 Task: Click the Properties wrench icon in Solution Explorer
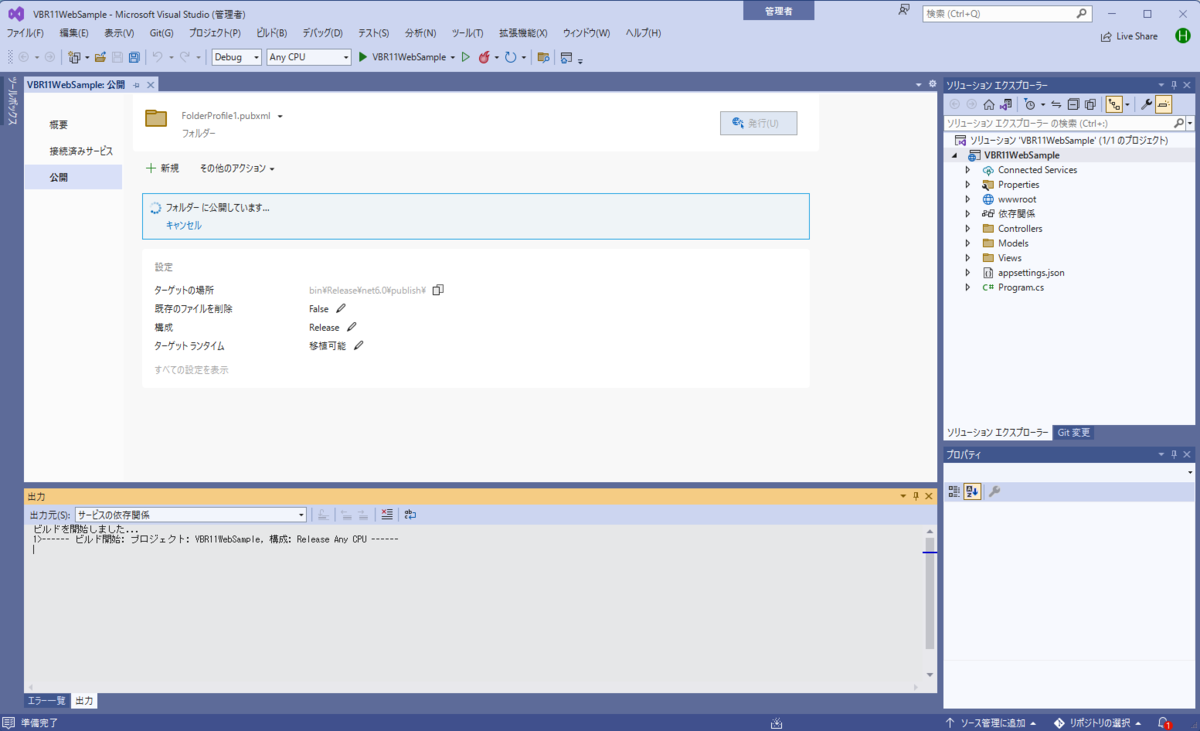pyautogui.click(x=1148, y=104)
